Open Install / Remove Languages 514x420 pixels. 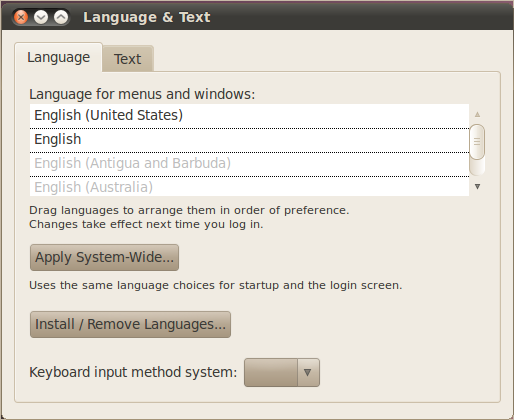[x=130, y=324]
